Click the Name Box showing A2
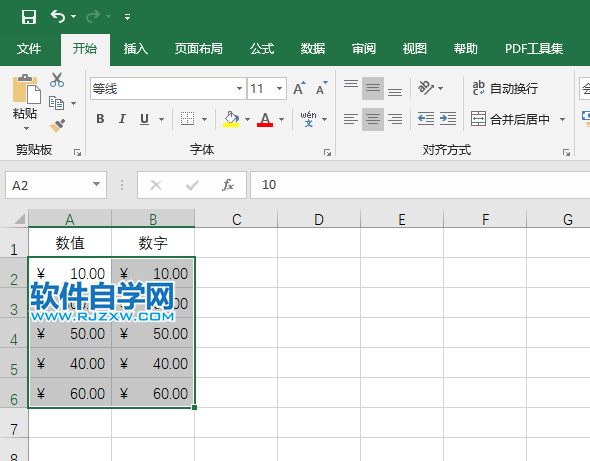590x461 pixels. (x=56, y=185)
